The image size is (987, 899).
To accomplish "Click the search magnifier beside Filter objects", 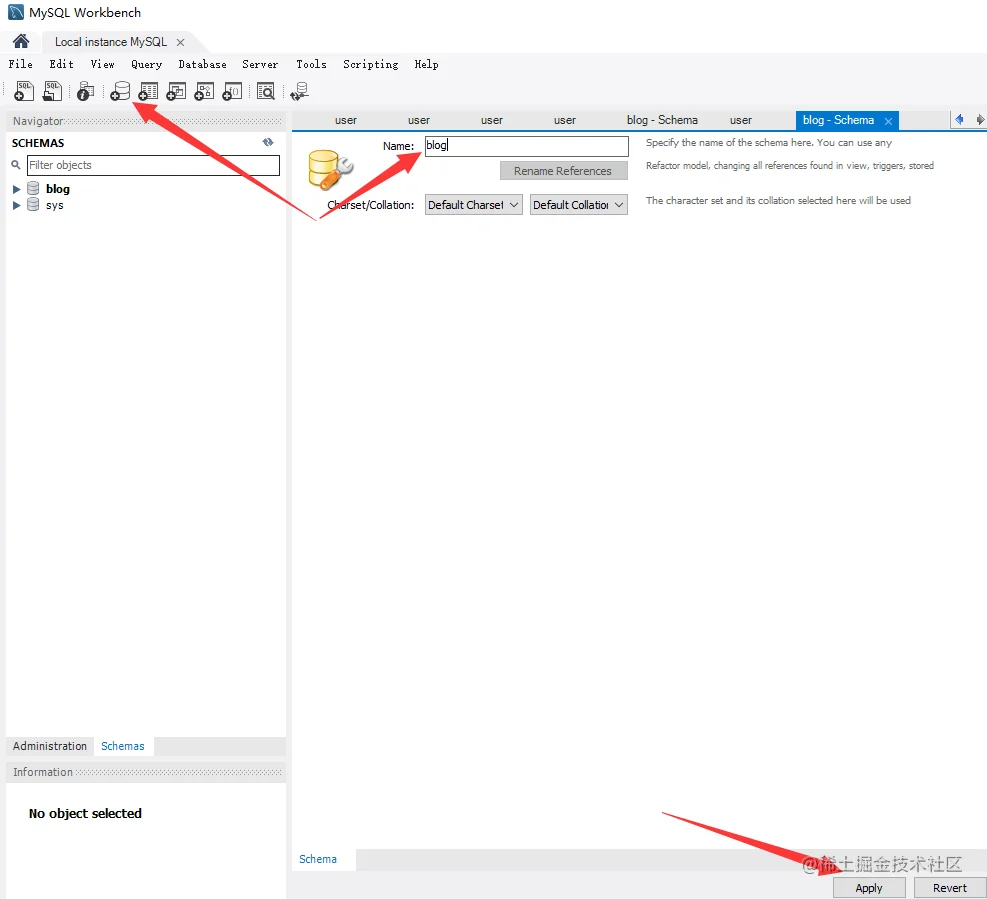I will [16, 165].
